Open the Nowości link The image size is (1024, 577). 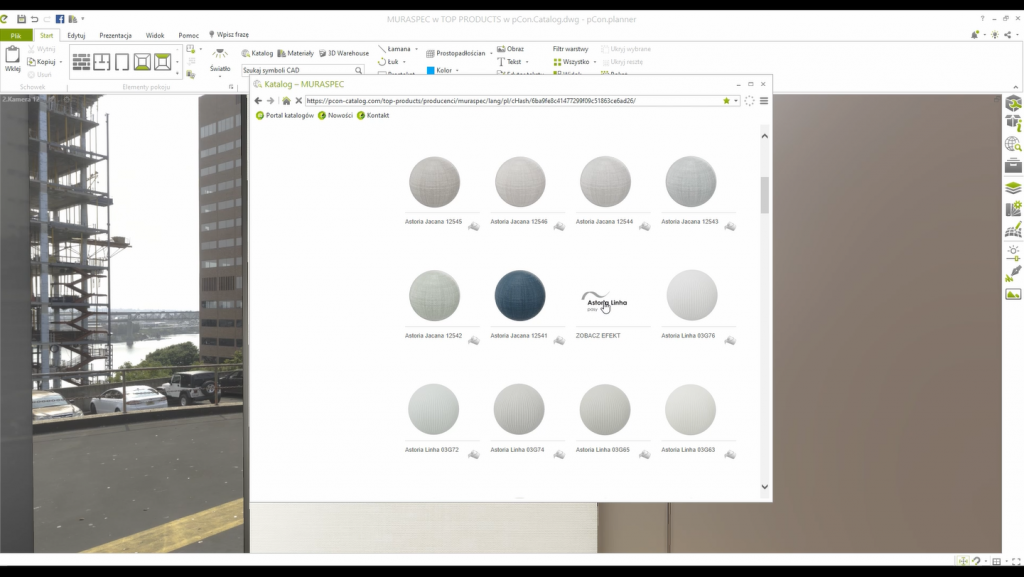335,116
